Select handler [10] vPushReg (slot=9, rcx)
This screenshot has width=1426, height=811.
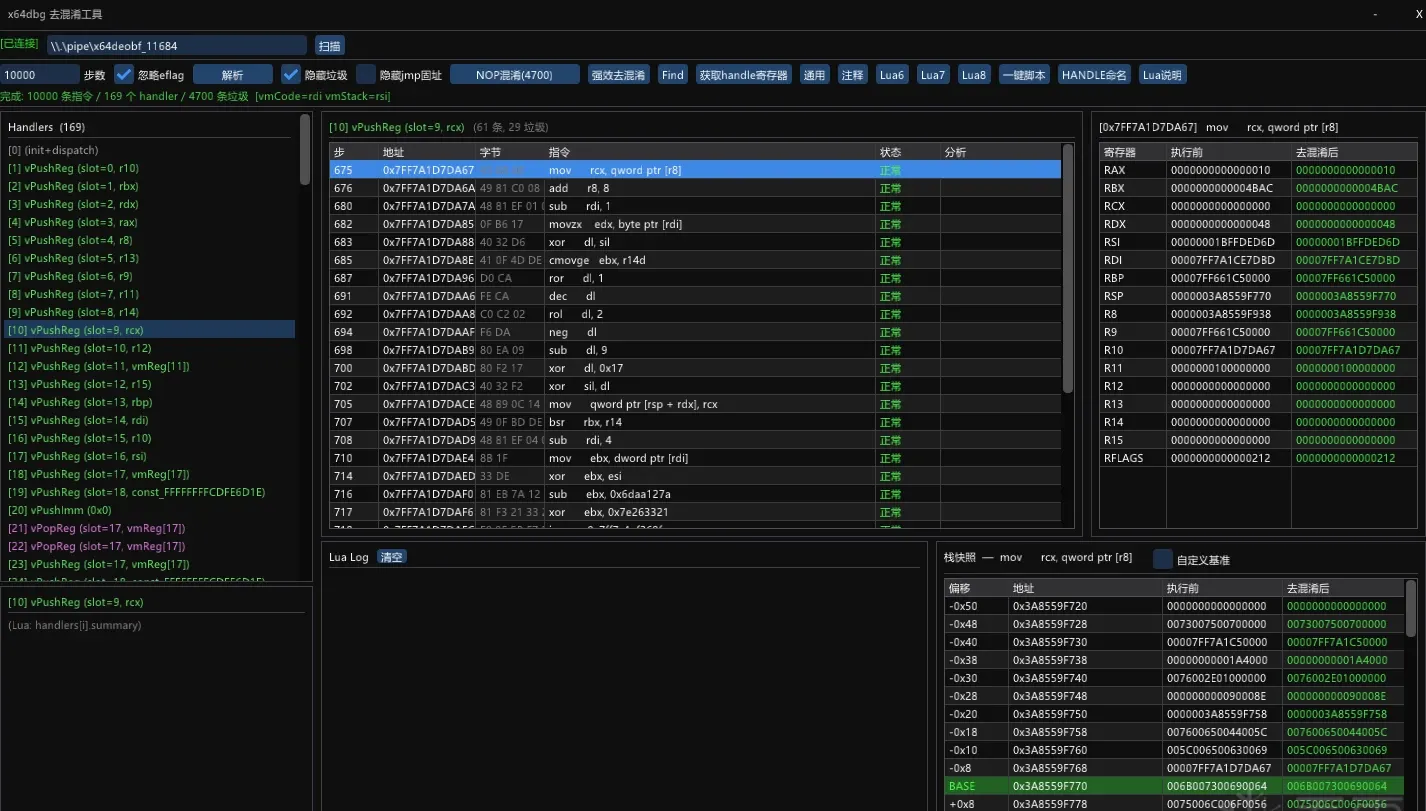point(151,330)
